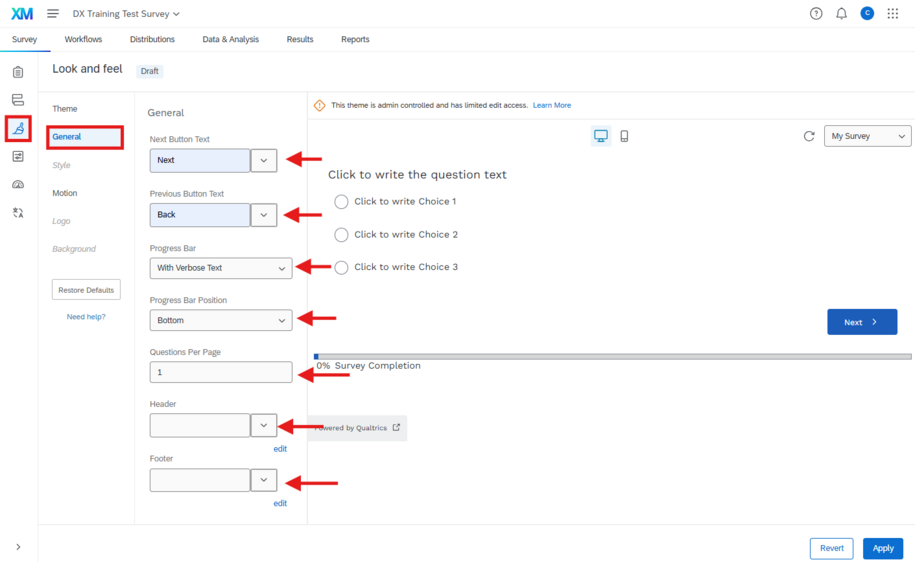This screenshot has height=562, width=915.
Task: Open the survey flow icon in sidebar
Action: coord(18,100)
